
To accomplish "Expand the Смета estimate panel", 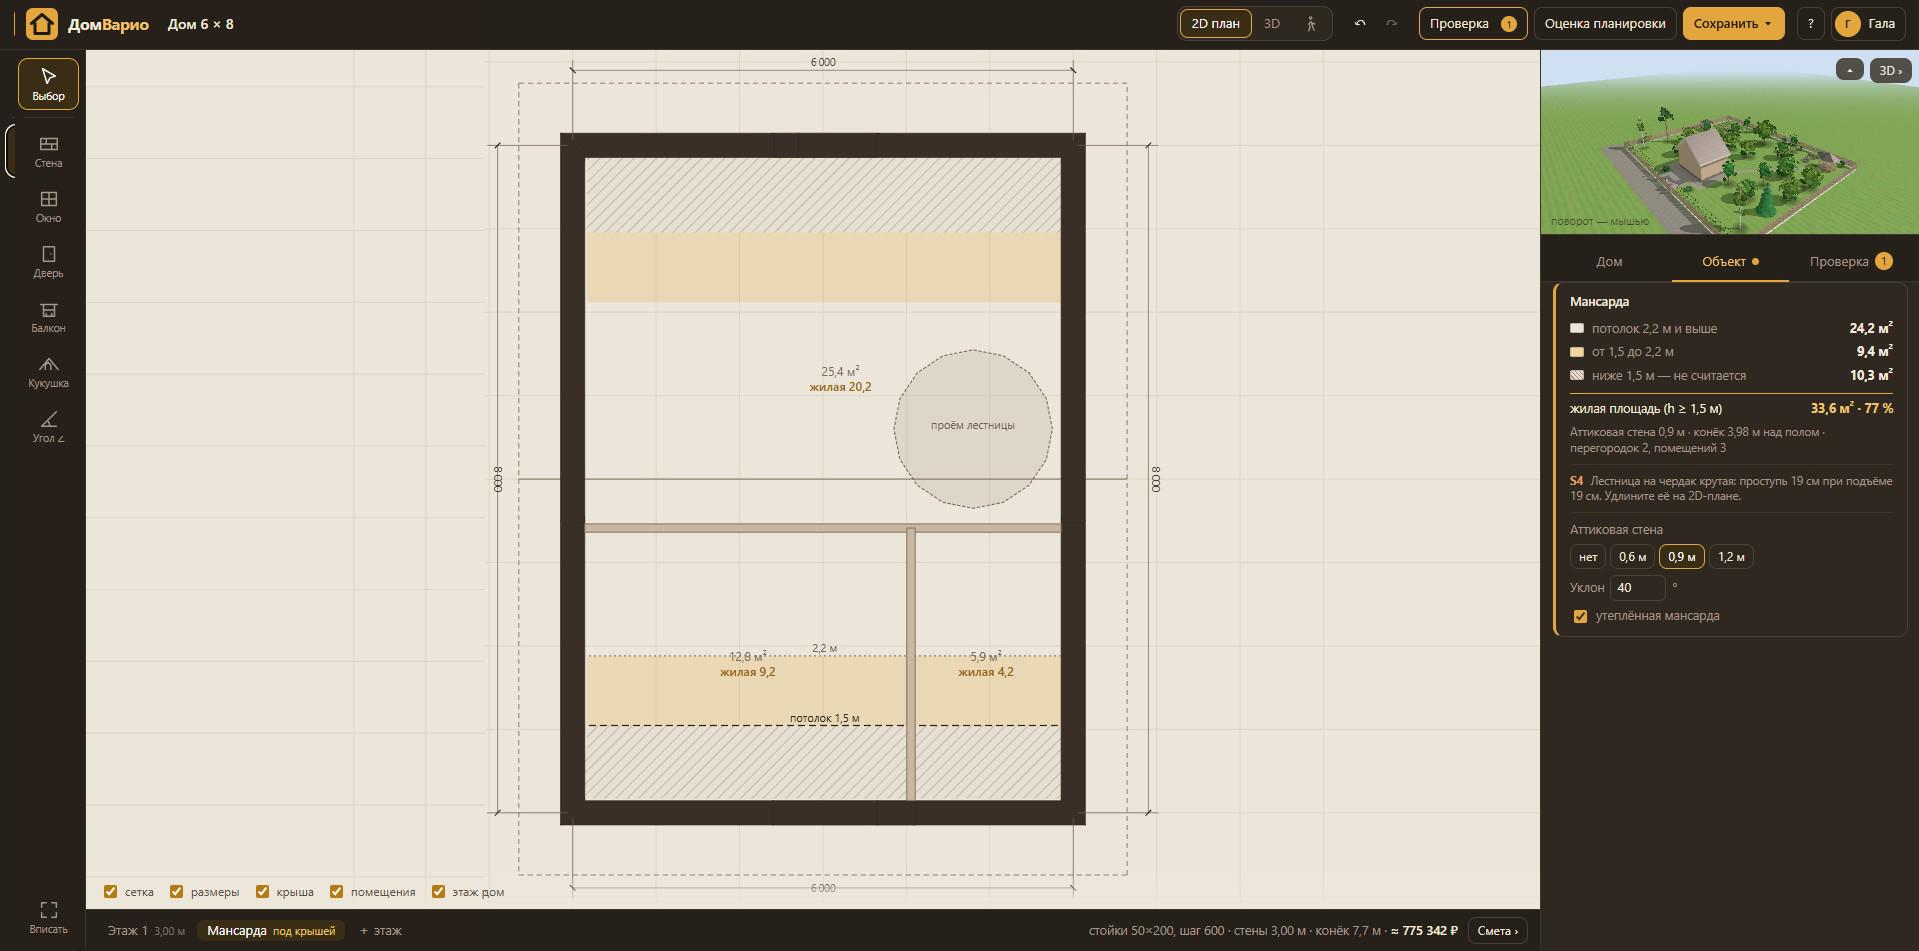I will [1497, 931].
